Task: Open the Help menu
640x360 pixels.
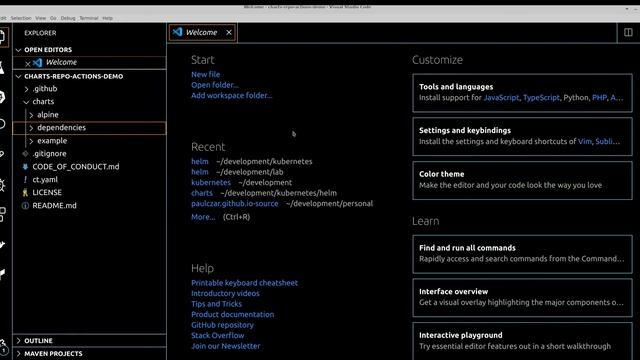Action: click(x=107, y=18)
